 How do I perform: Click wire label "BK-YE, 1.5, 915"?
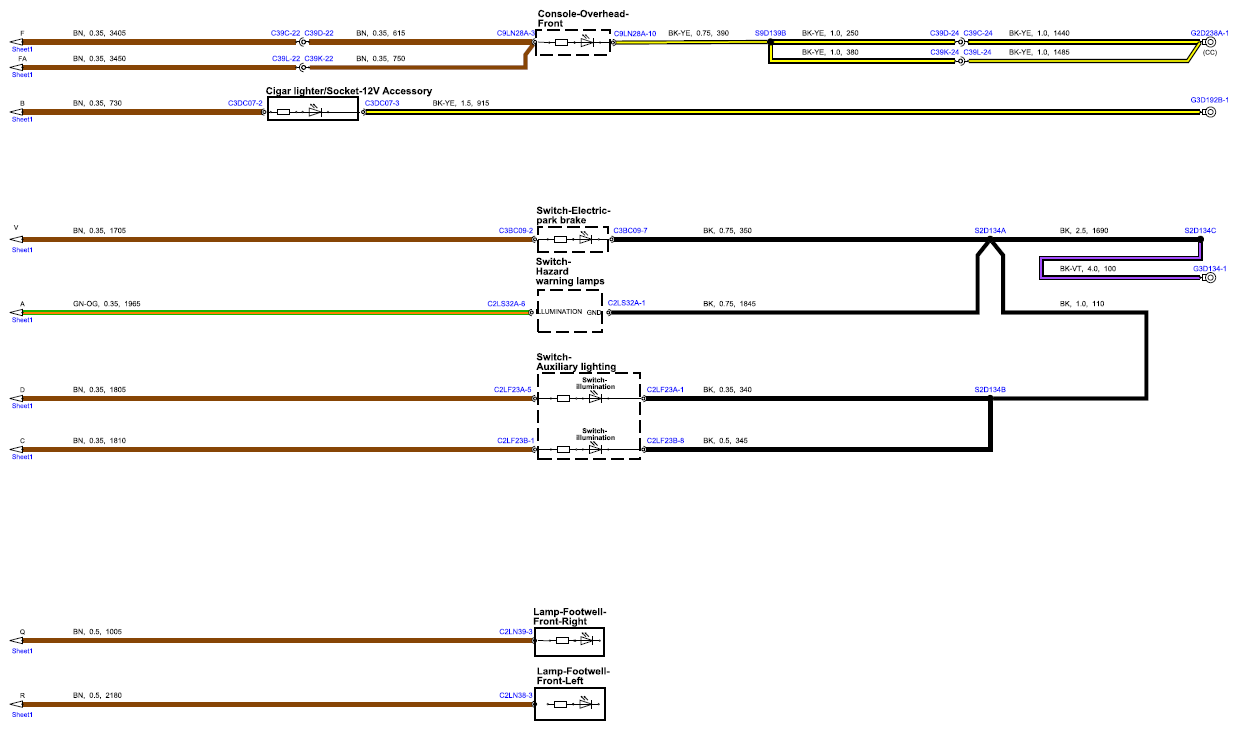(x=461, y=103)
